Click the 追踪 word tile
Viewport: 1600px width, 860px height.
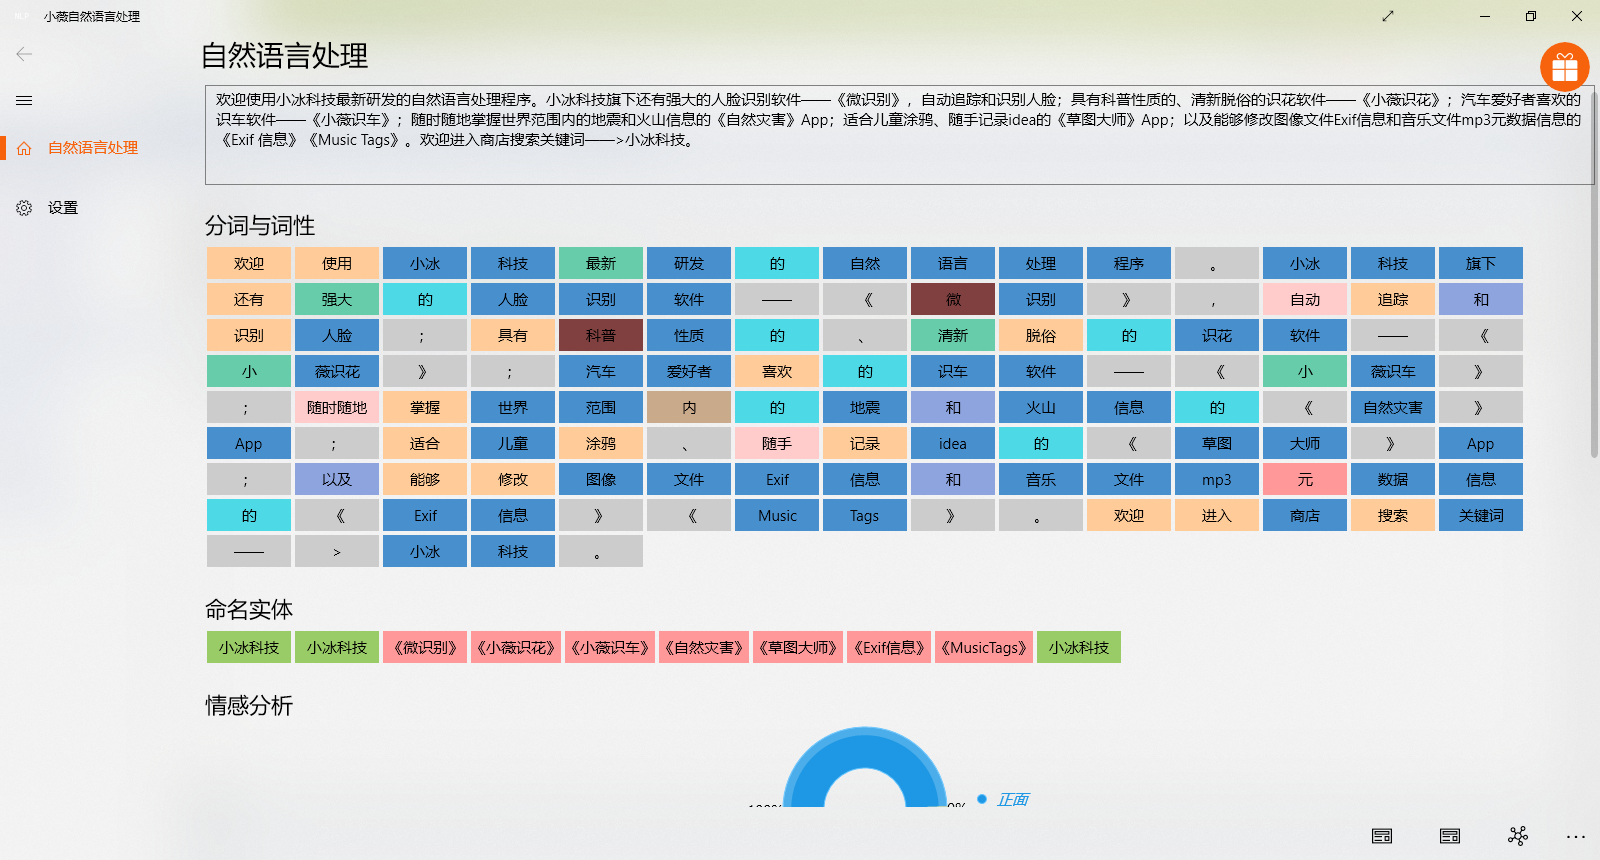click(x=1393, y=299)
